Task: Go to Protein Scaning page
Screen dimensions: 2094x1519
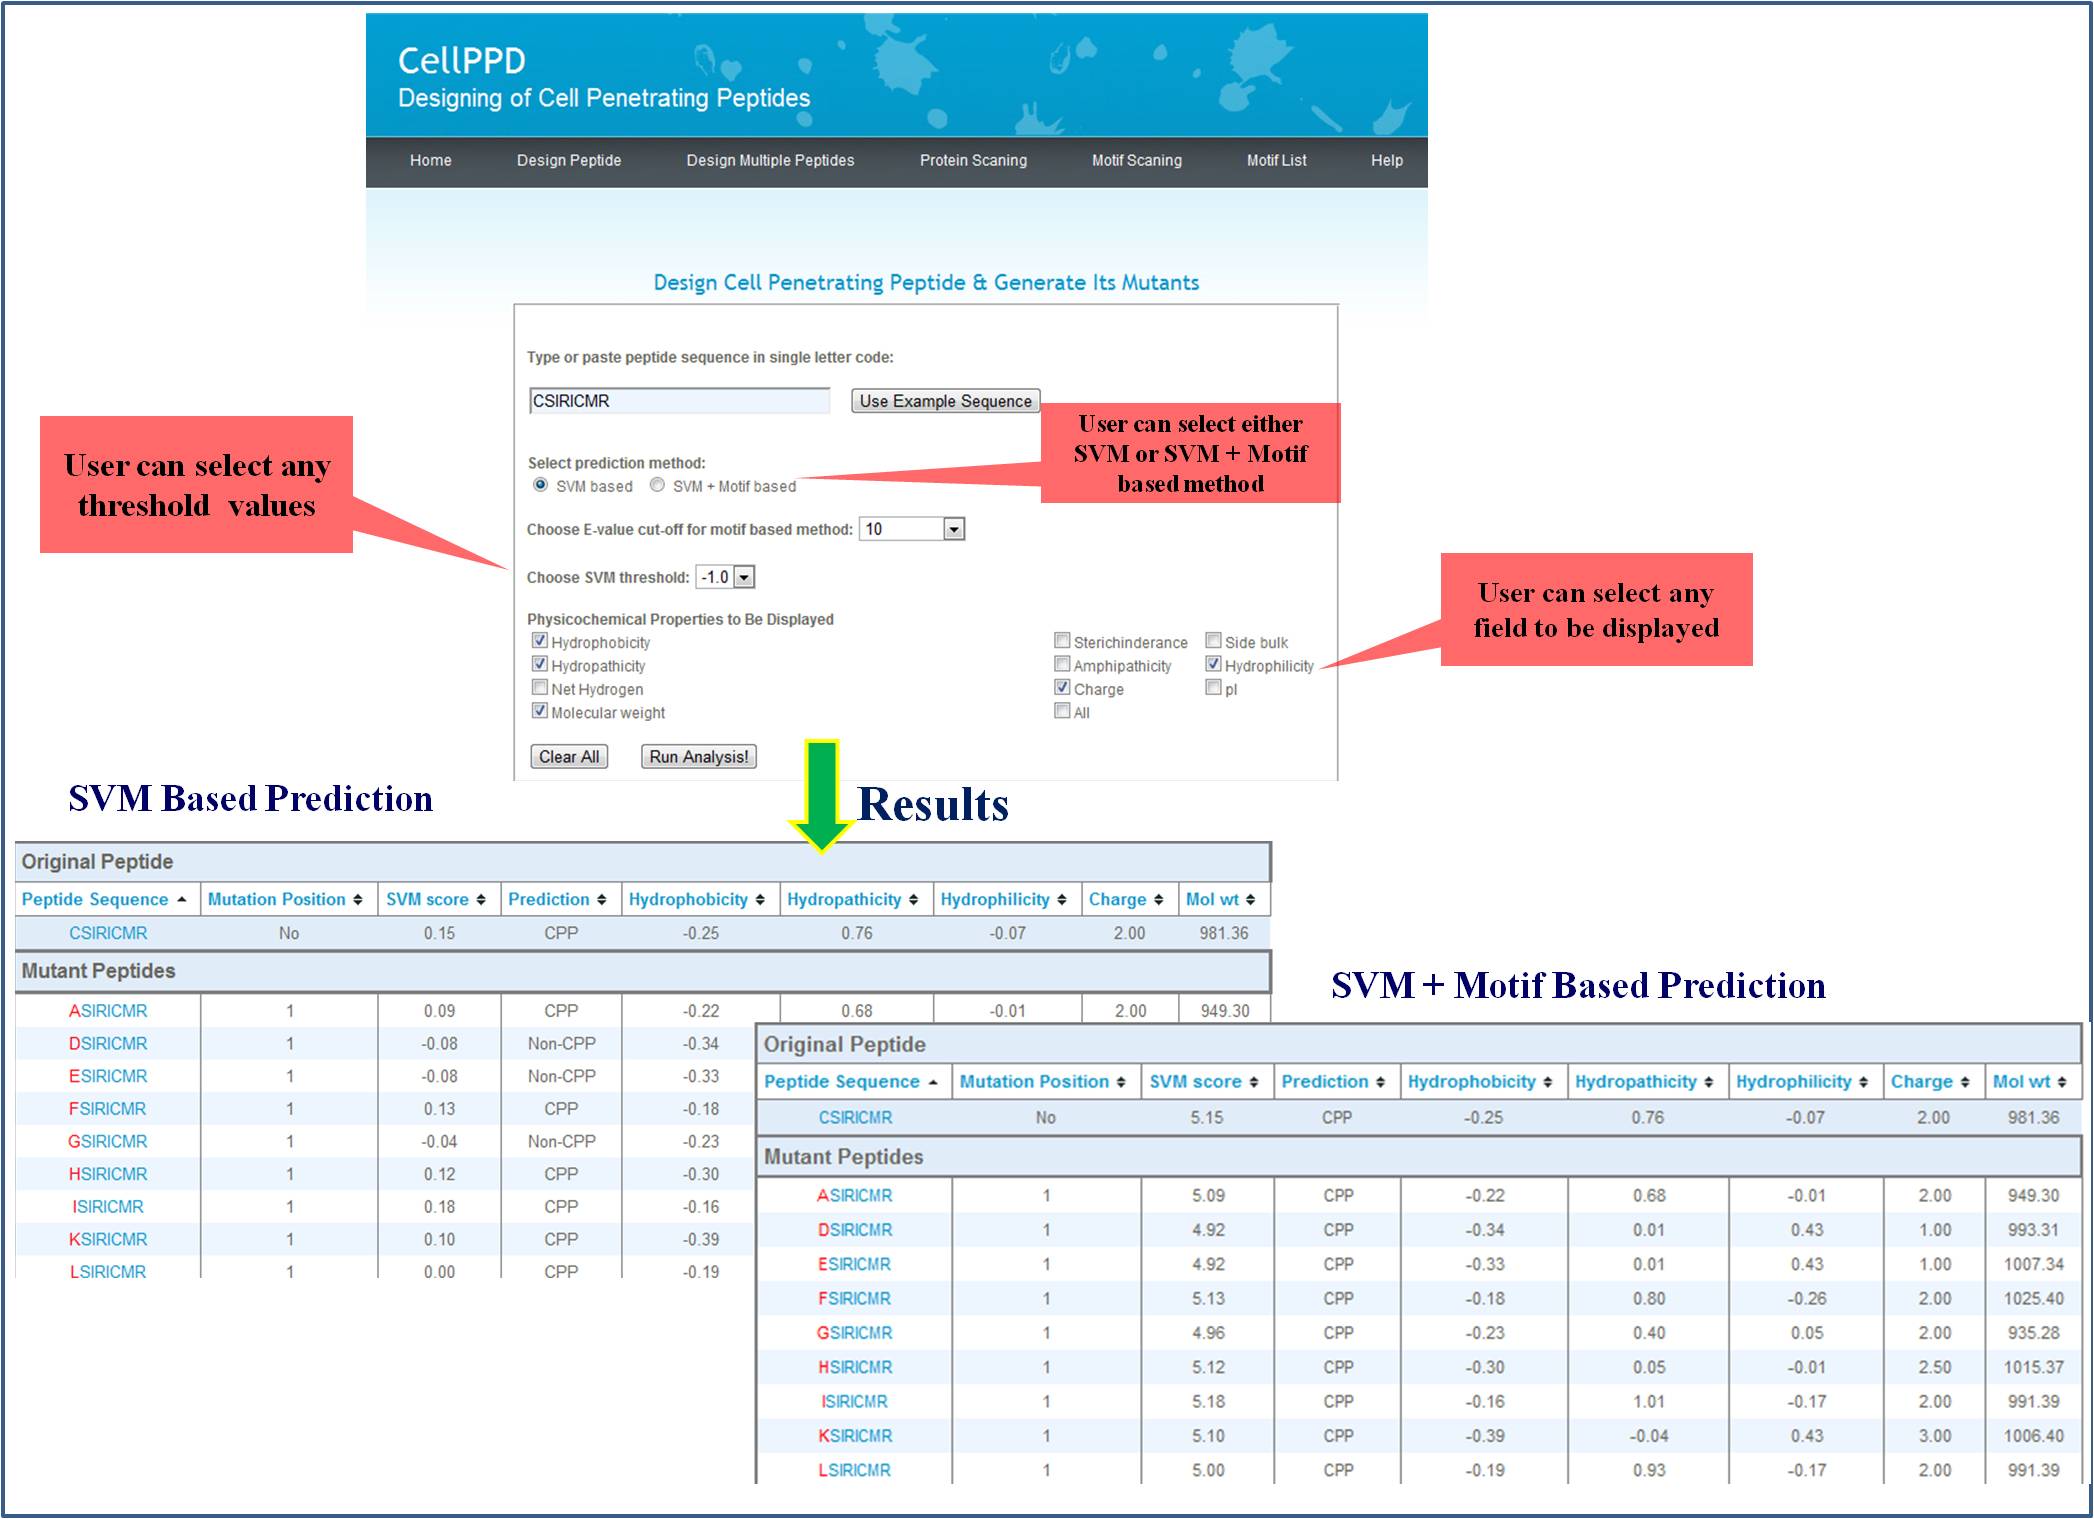Action: (x=973, y=161)
